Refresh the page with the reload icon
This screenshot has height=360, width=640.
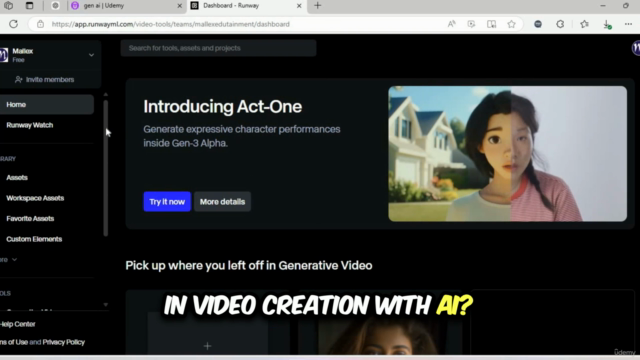point(13,24)
